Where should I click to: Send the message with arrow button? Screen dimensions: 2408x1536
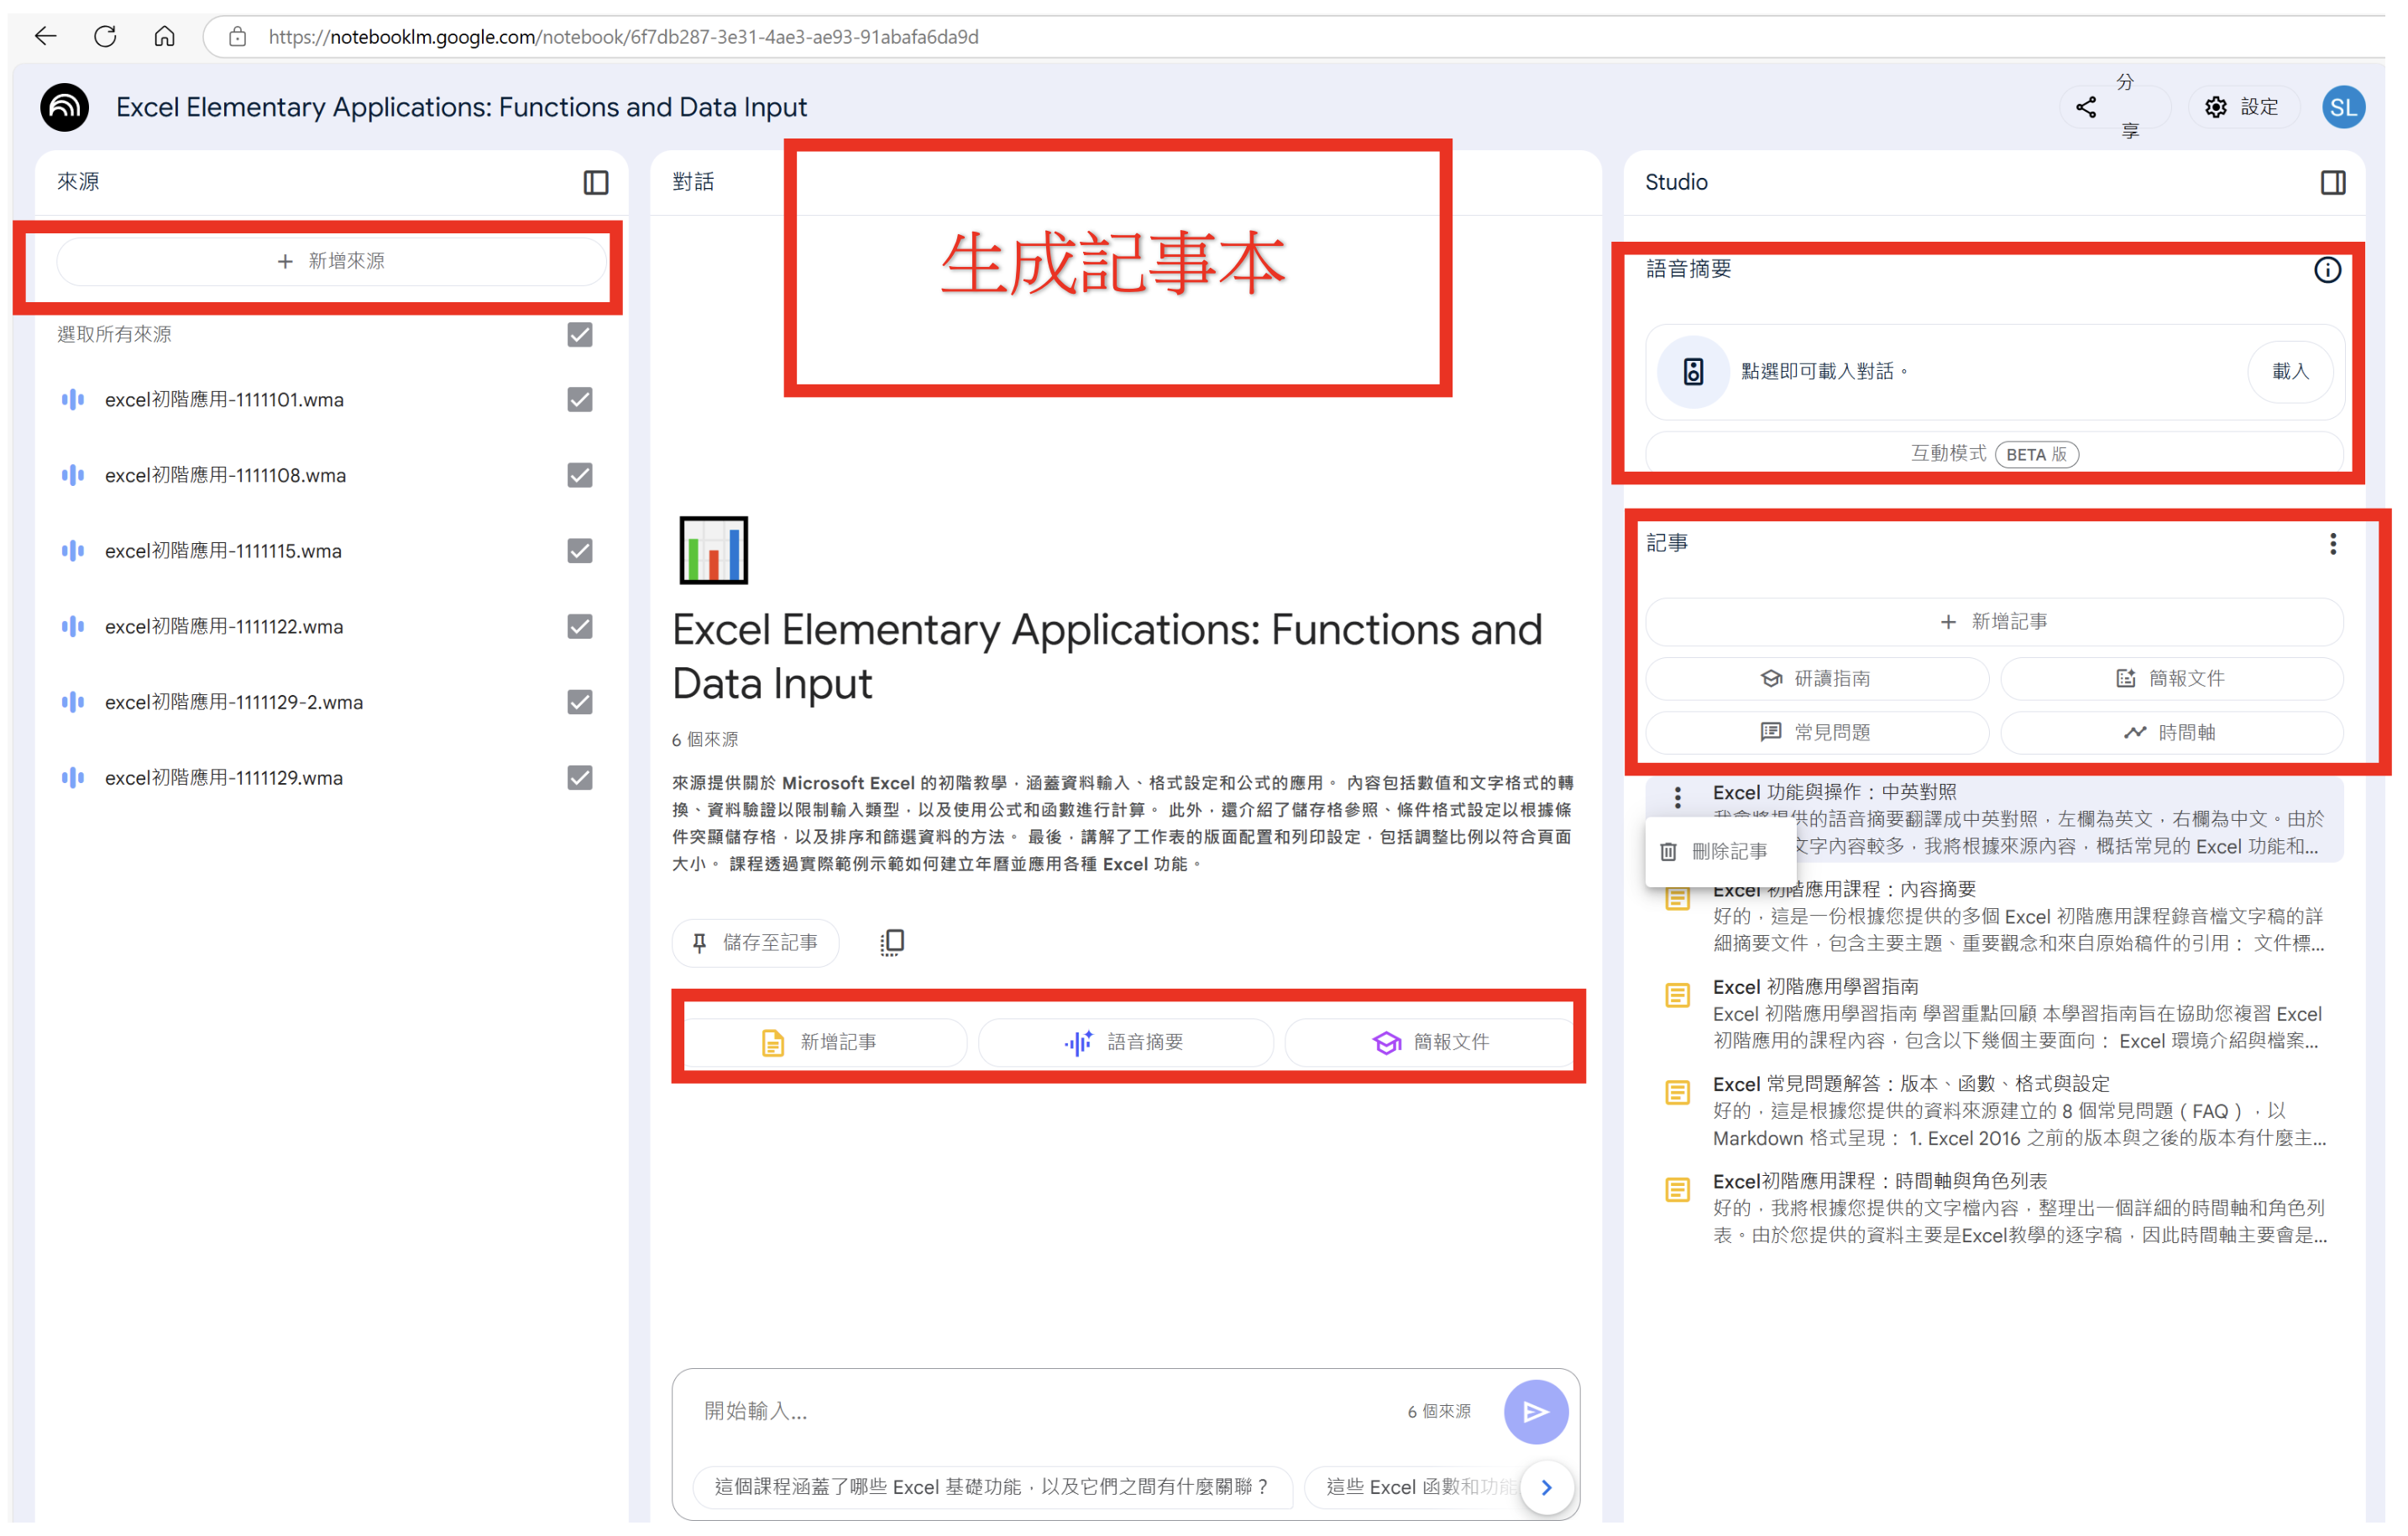(x=1536, y=1412)
